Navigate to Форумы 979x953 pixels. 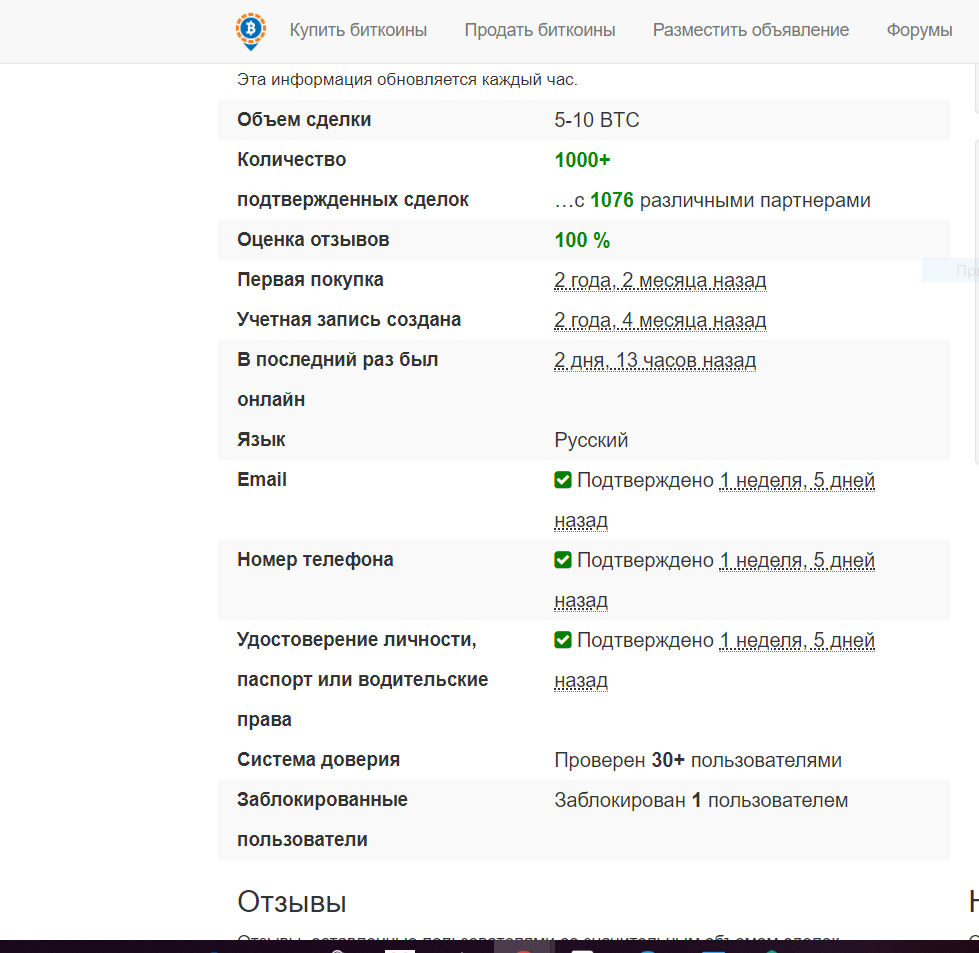pos(919,30)
